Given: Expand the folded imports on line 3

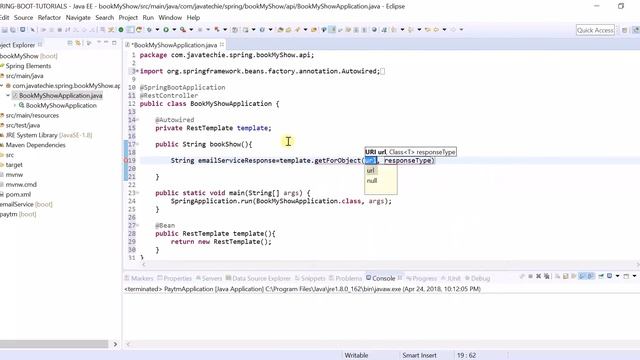Looking at the screenshot, I should point(137,71).
